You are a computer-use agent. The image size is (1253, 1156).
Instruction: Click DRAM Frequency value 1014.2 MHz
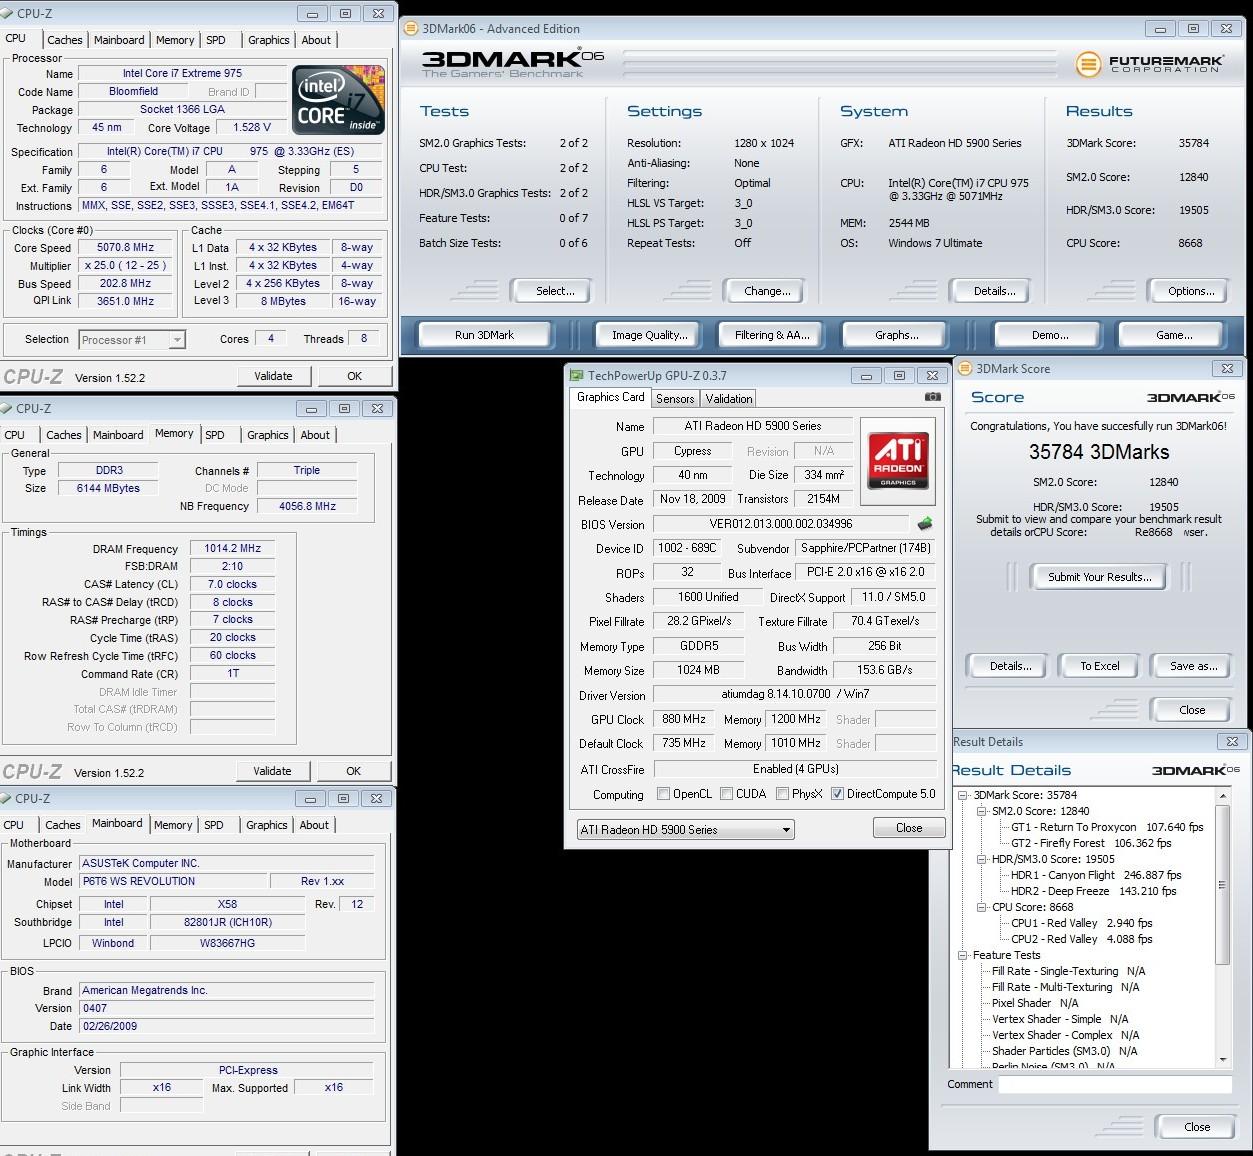[x=232, y=549]
